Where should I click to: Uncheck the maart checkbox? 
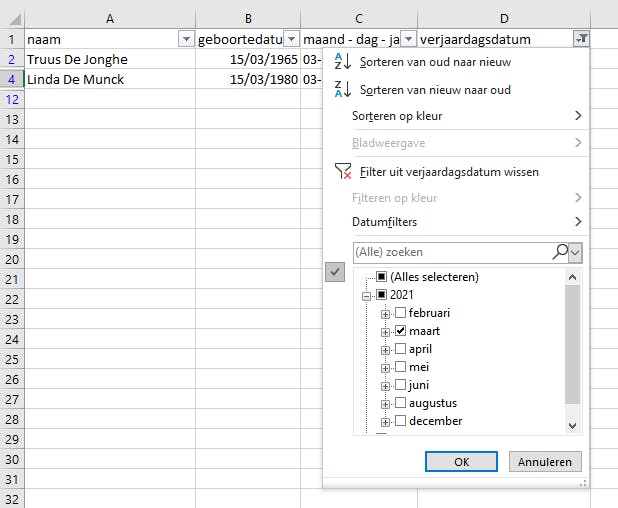[400, 331]
